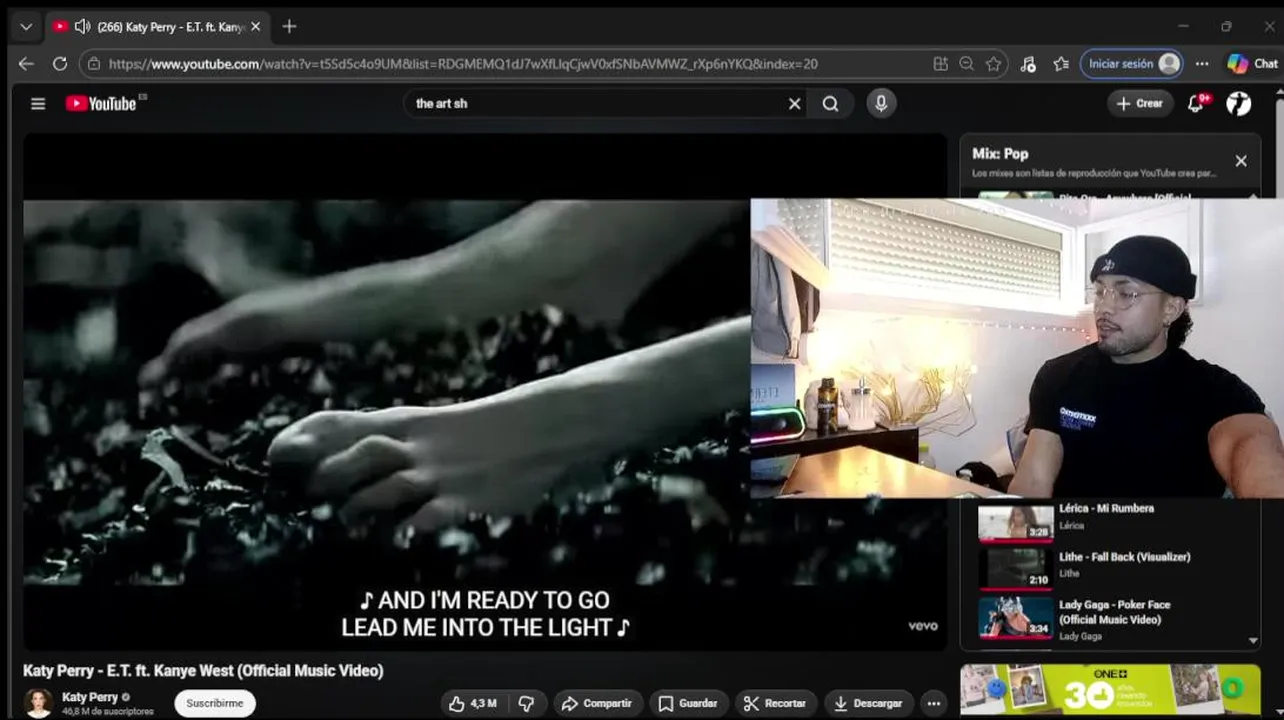Save the video with Guardar
Screen dimensions: 1284x720
tap(688, 703)
